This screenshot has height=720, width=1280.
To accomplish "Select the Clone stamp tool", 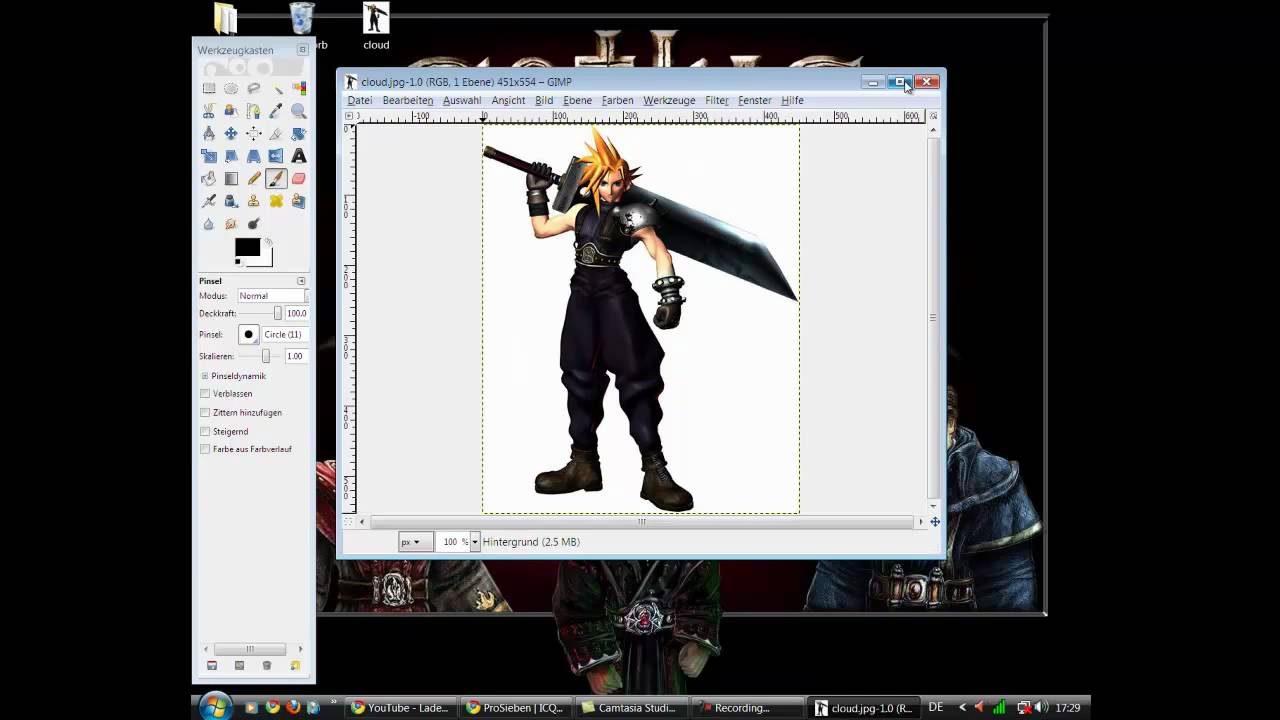I will point(254,201).
